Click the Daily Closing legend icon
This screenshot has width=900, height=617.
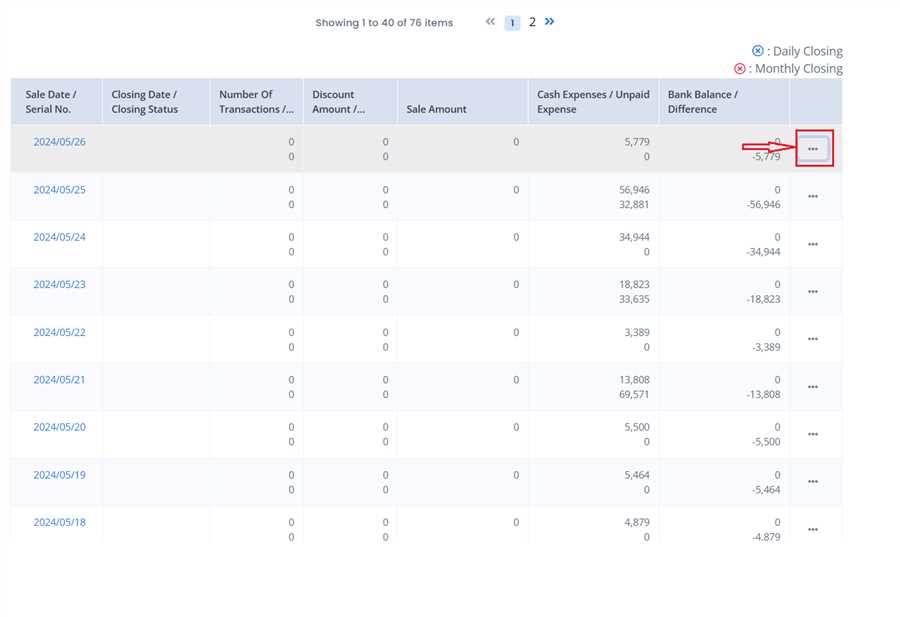(758, 51)
